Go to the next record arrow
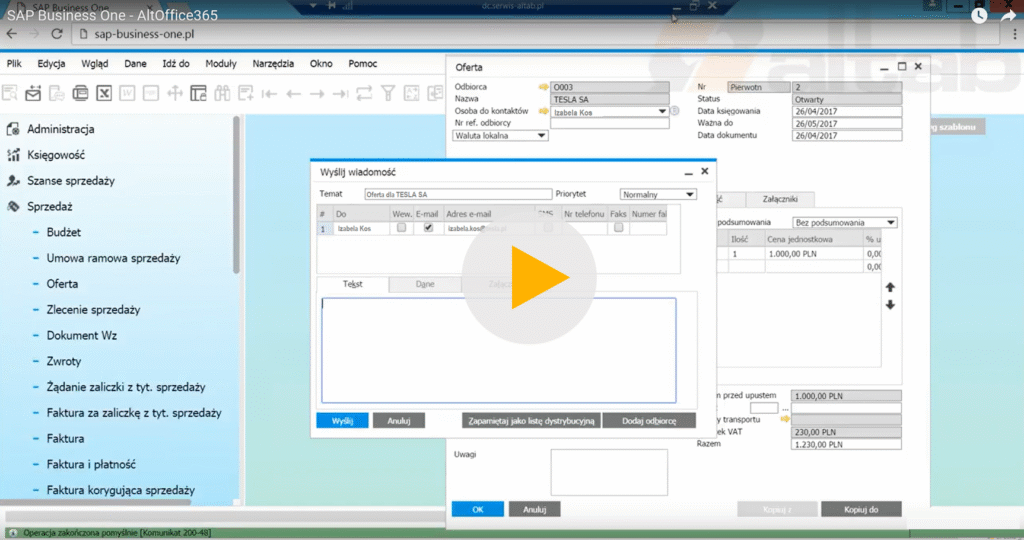Viewport: 1024px width, 540px height. click(317, 94)
